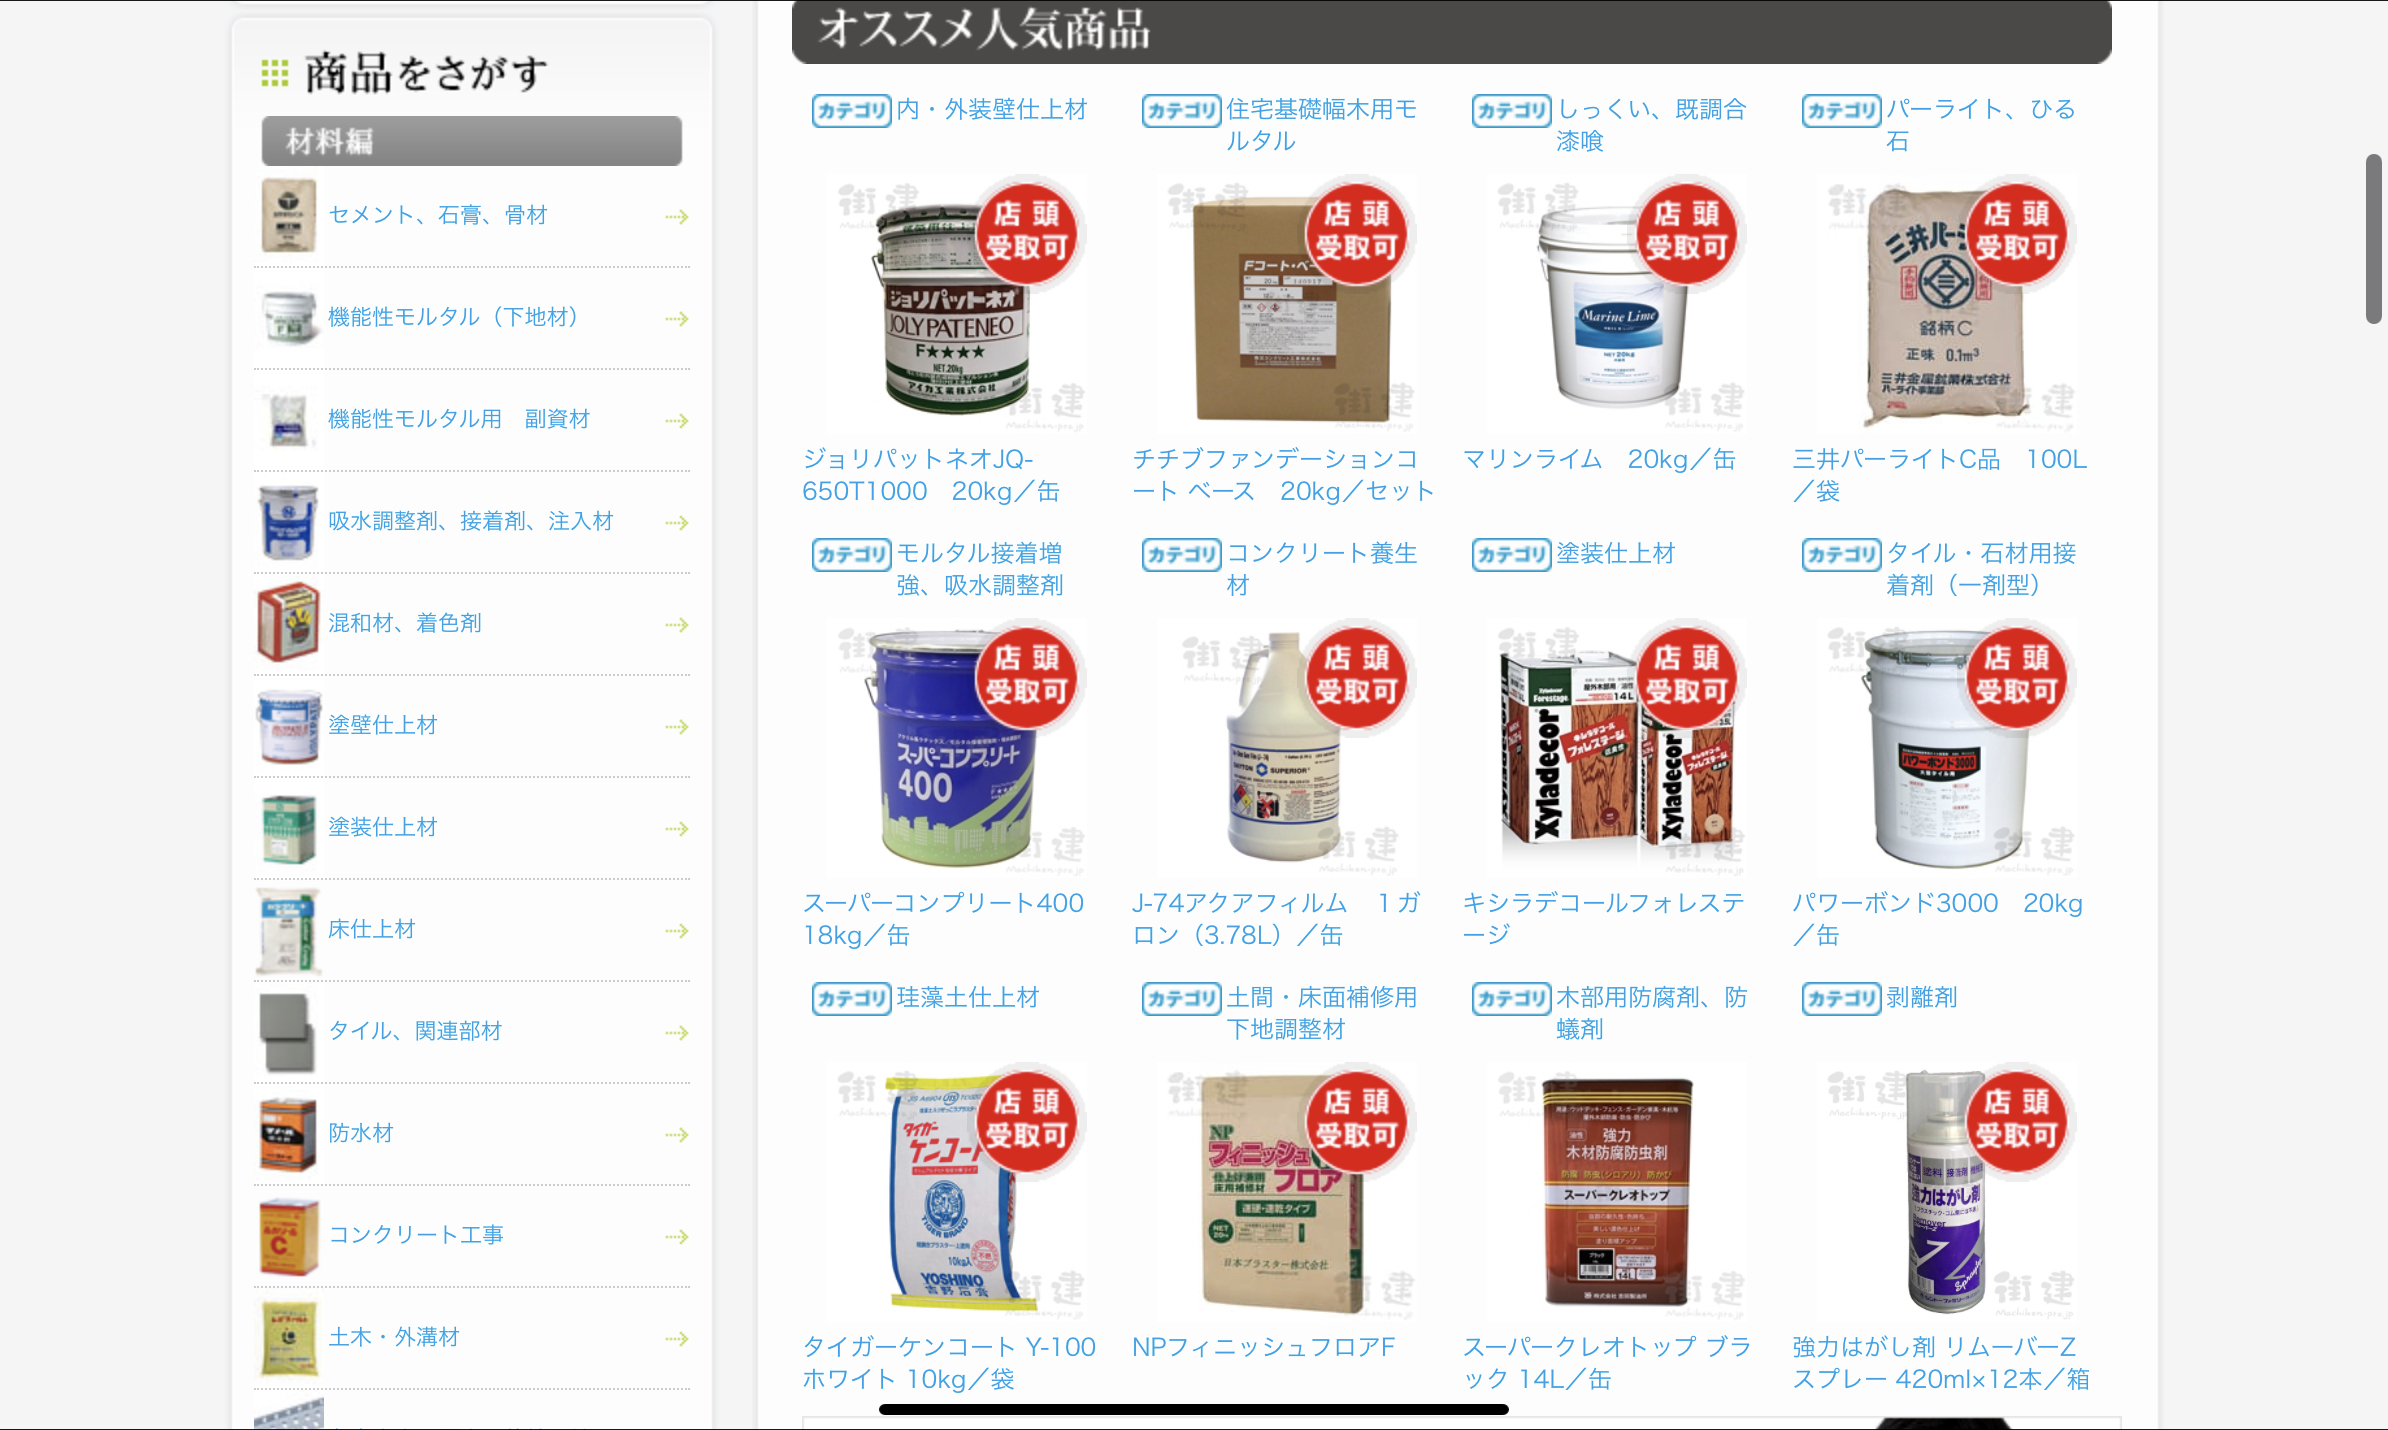Viewport: 2388px width, 1430px height.
Task: Click the 店頭受取可 badge on マリンライム
Action: pos(1686,232)
